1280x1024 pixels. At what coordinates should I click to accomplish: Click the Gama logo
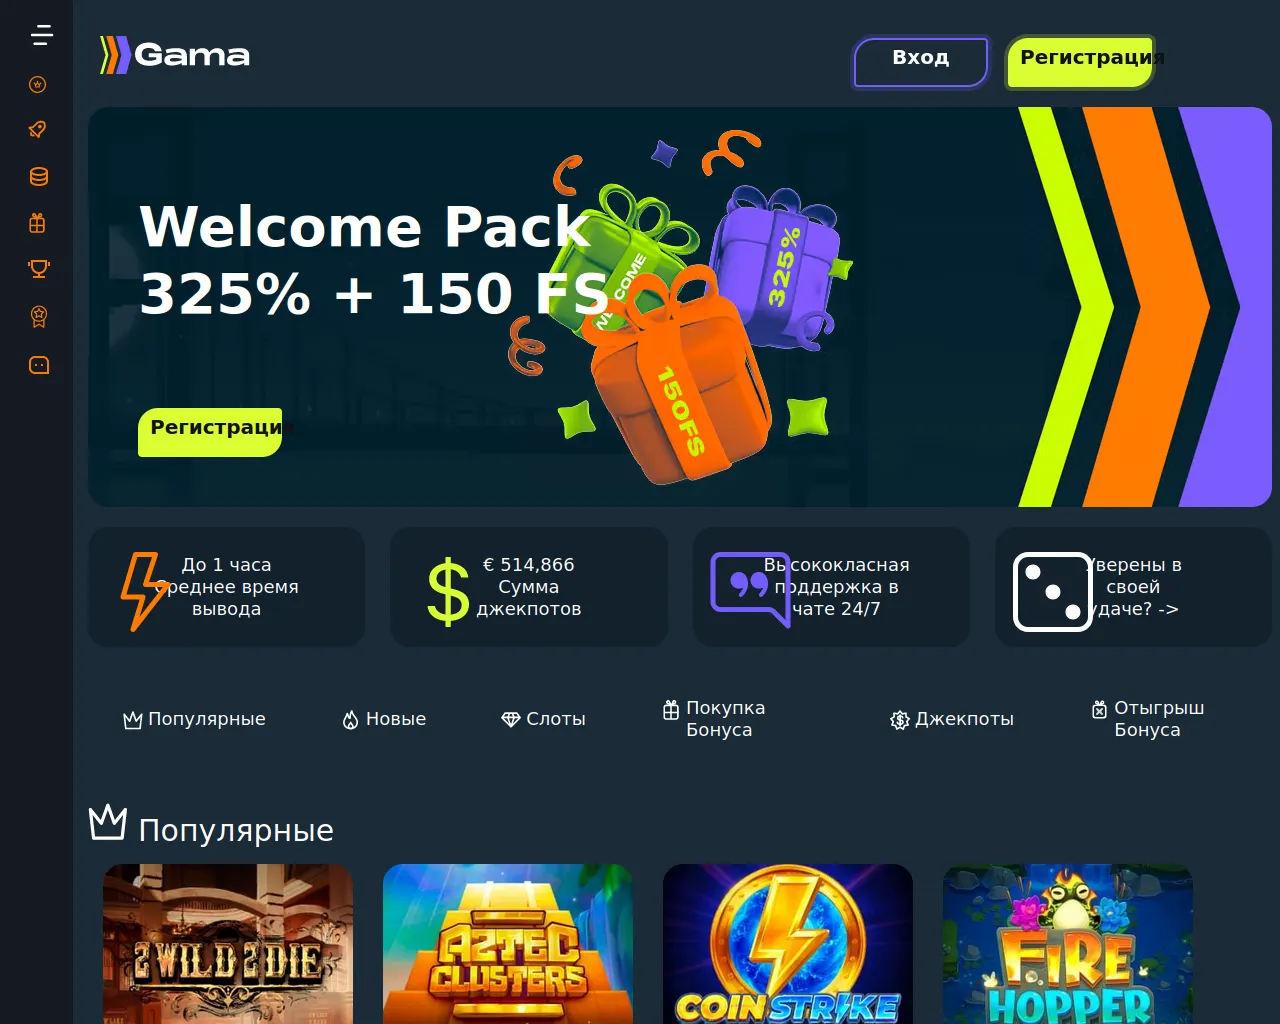point(175,55)
